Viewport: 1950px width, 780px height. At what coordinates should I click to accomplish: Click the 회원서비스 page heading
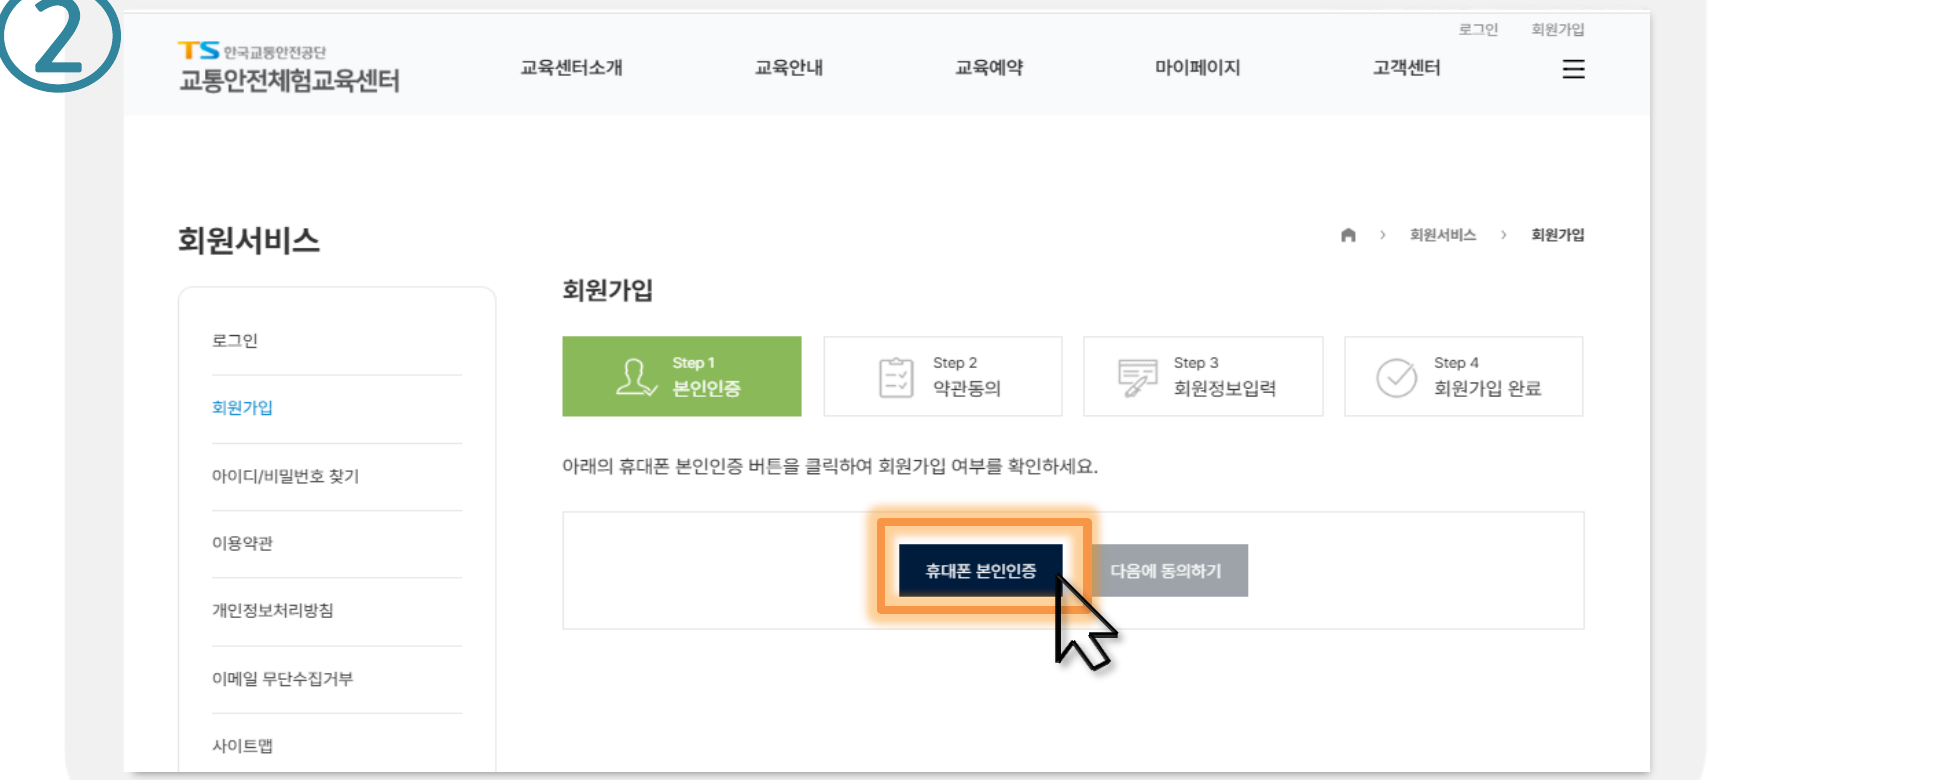tap(249, 241)
